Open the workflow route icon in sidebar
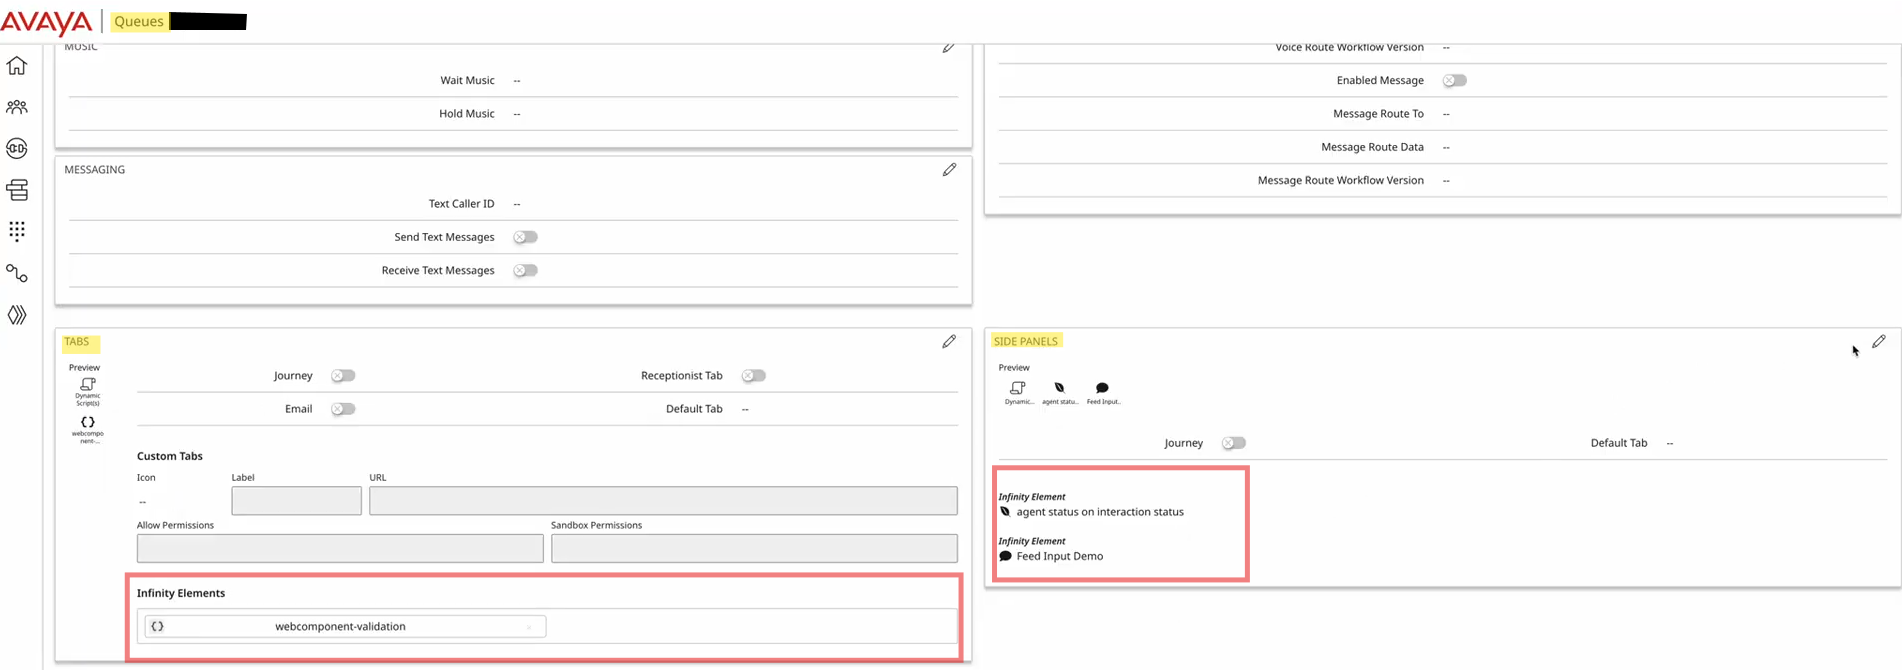1902x670 pixels. pyautogui.click(x=17, y=273)
